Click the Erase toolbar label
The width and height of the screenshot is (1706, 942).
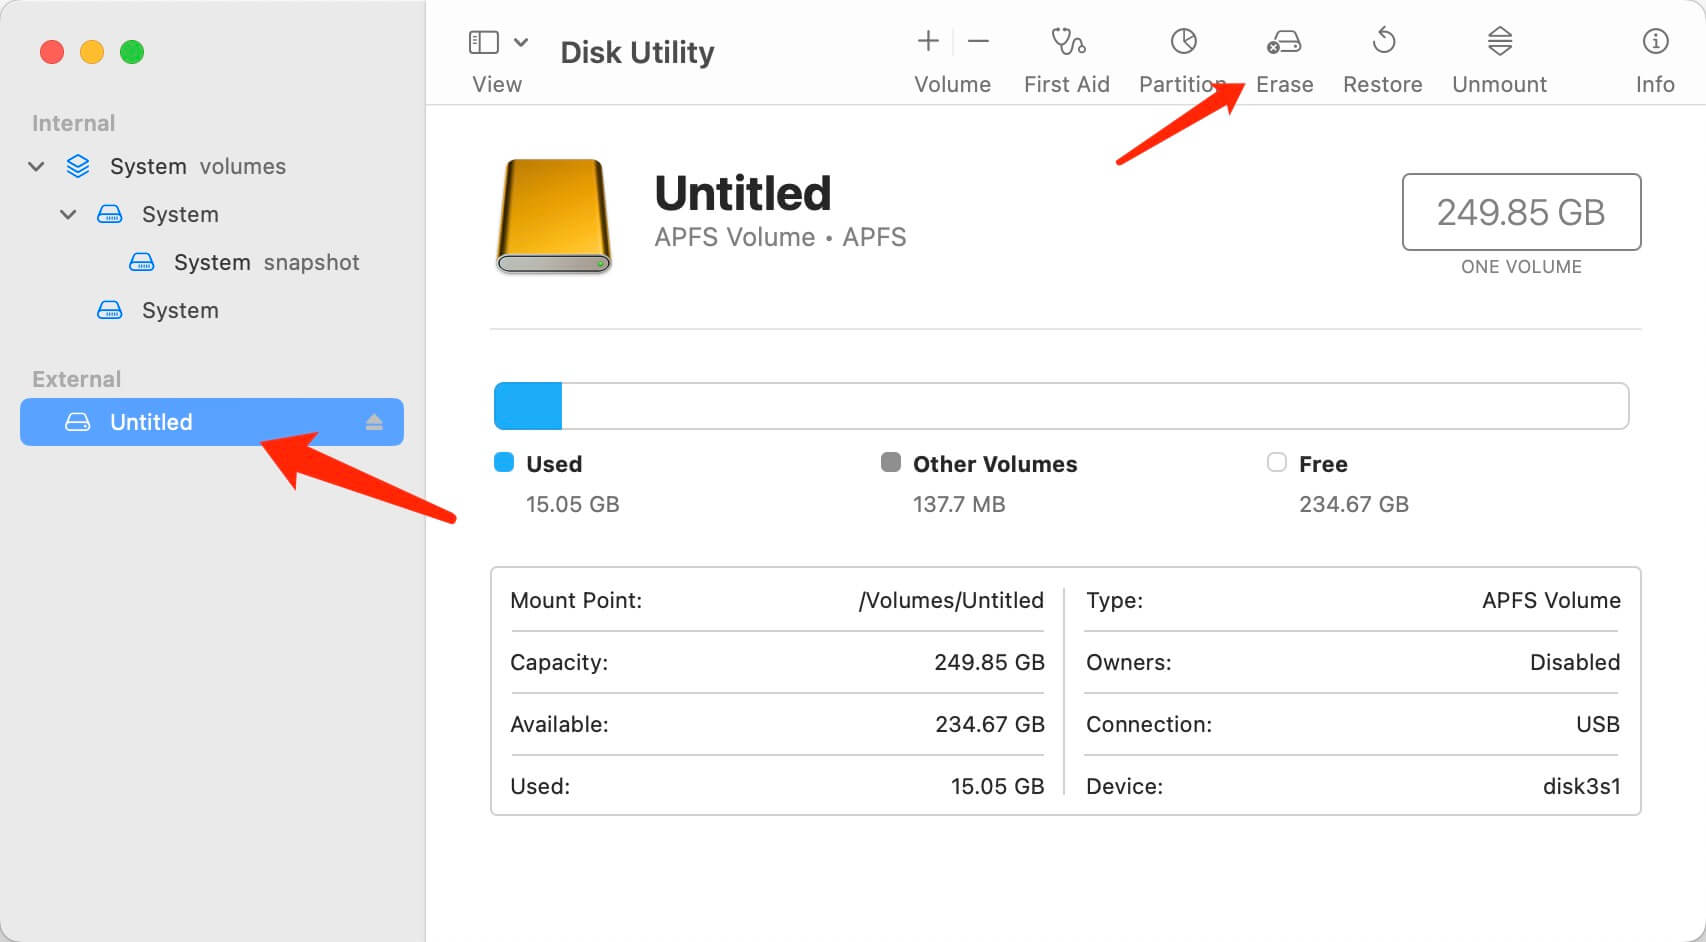point(1285,84)
